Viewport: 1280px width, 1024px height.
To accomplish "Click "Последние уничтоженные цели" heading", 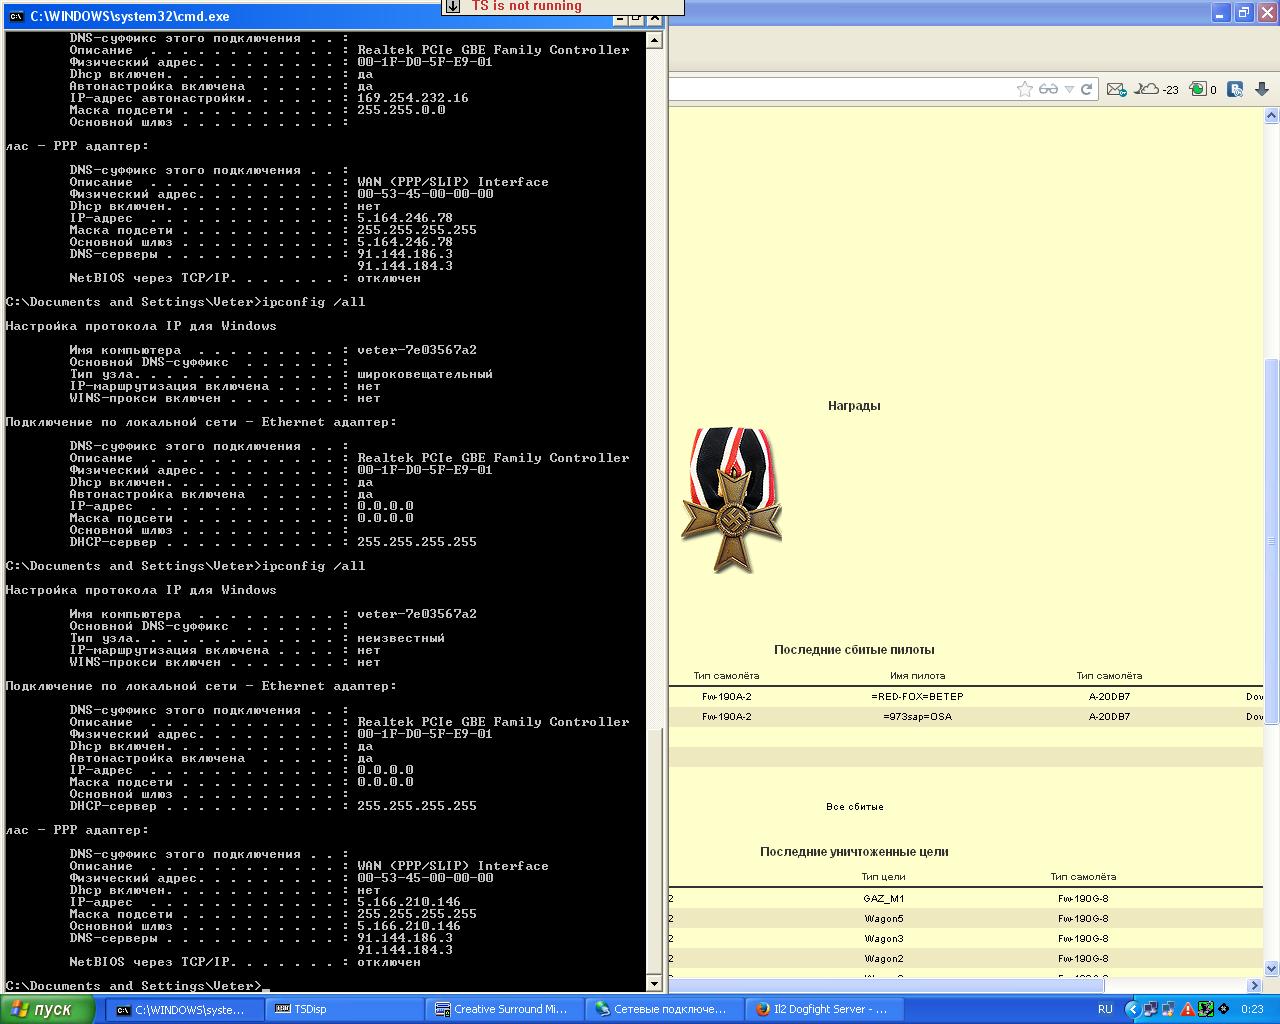I will pyautogui.click(x=854, y=851).
